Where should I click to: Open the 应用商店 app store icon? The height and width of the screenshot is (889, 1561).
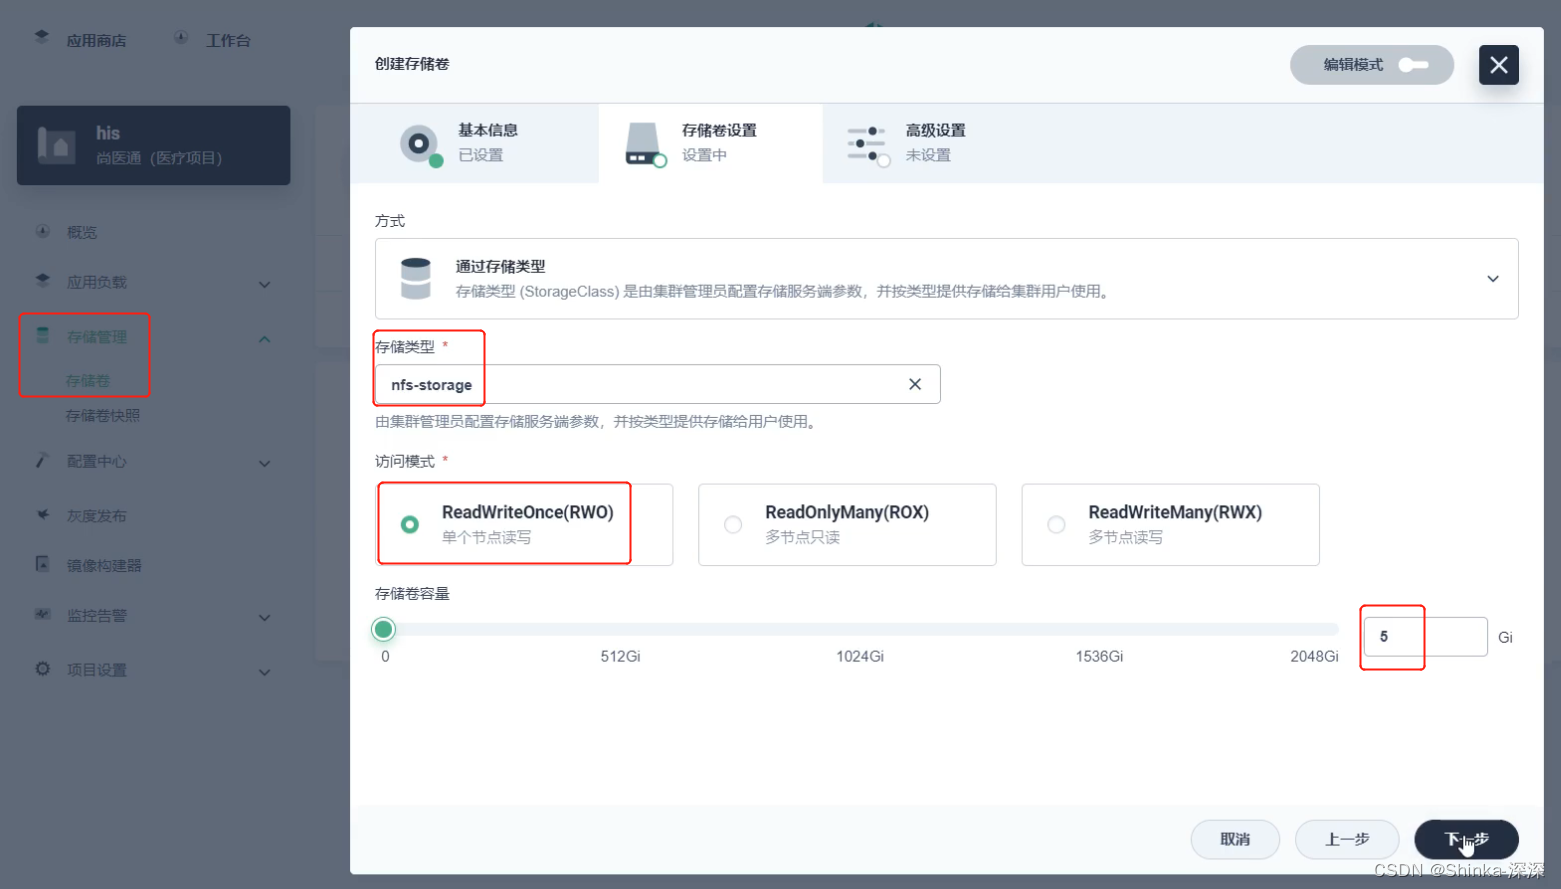coord(41,37)
